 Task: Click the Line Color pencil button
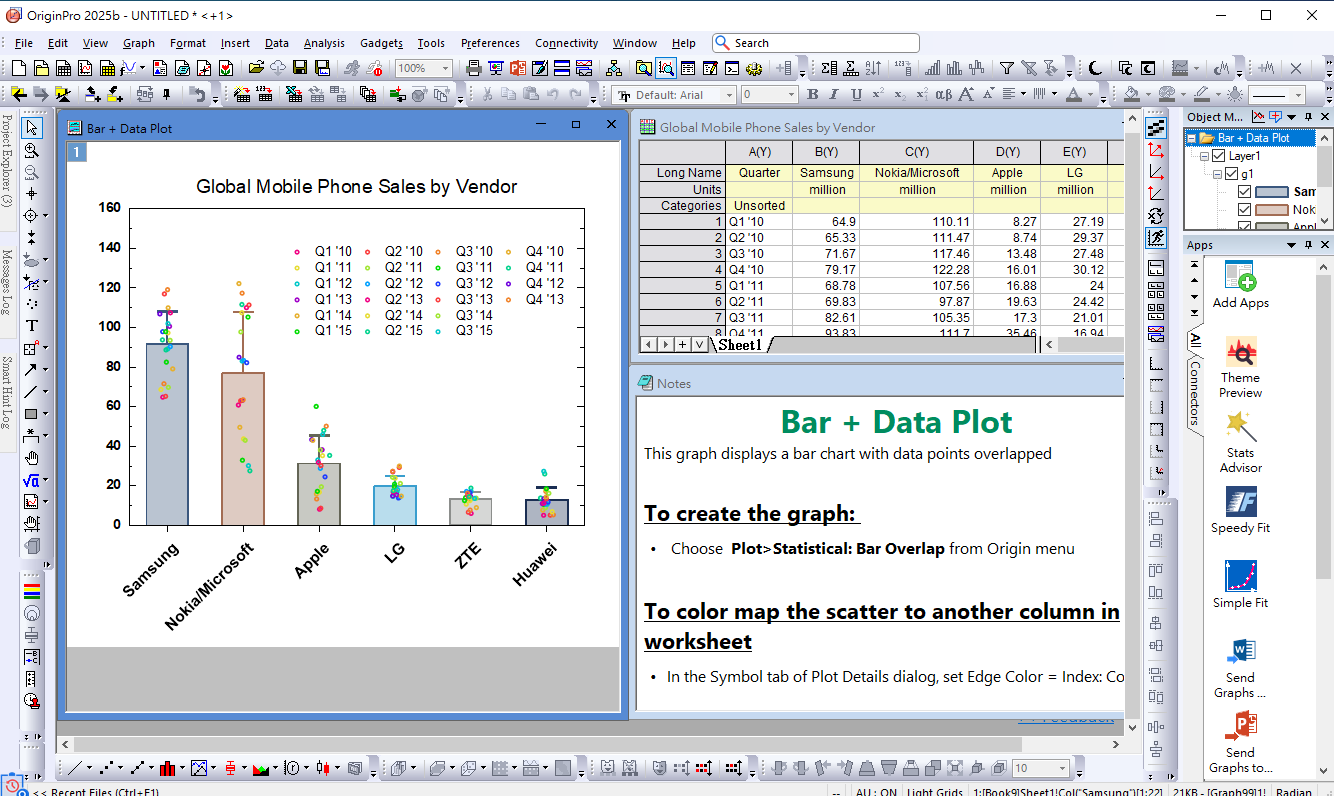(1203, 95)
